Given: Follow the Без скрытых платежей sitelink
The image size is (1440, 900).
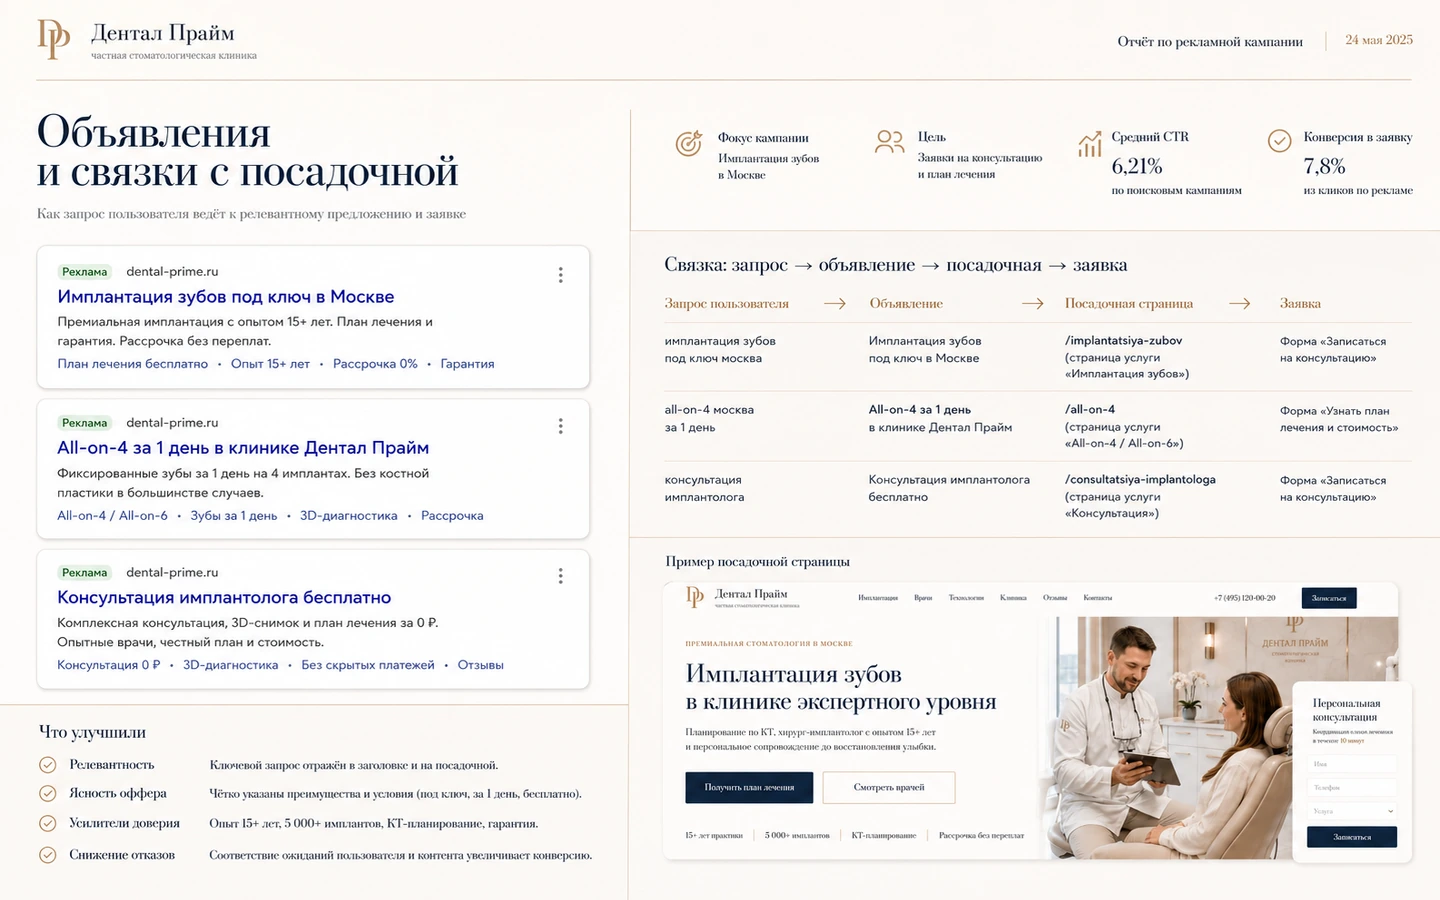Looking at the screenshot, I should coord(368,665).
